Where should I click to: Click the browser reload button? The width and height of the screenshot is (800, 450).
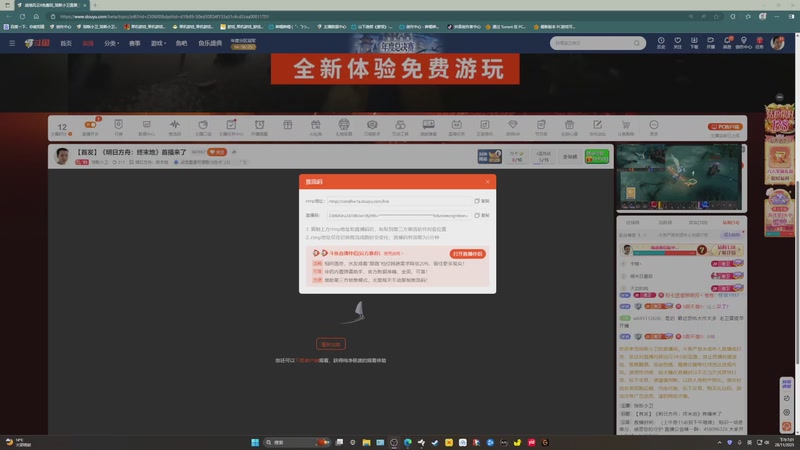click(22, 16)
